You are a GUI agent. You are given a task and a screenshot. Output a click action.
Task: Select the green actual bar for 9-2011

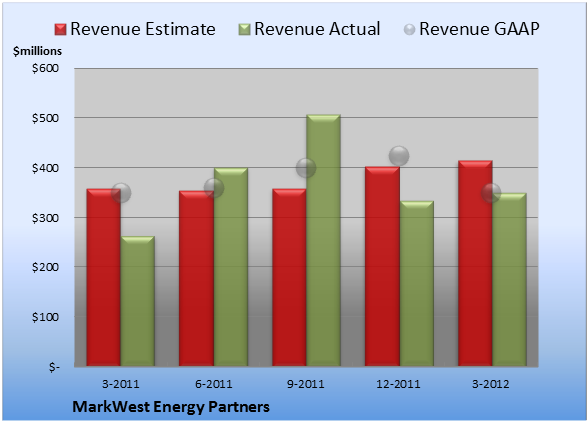pos(323,240)
